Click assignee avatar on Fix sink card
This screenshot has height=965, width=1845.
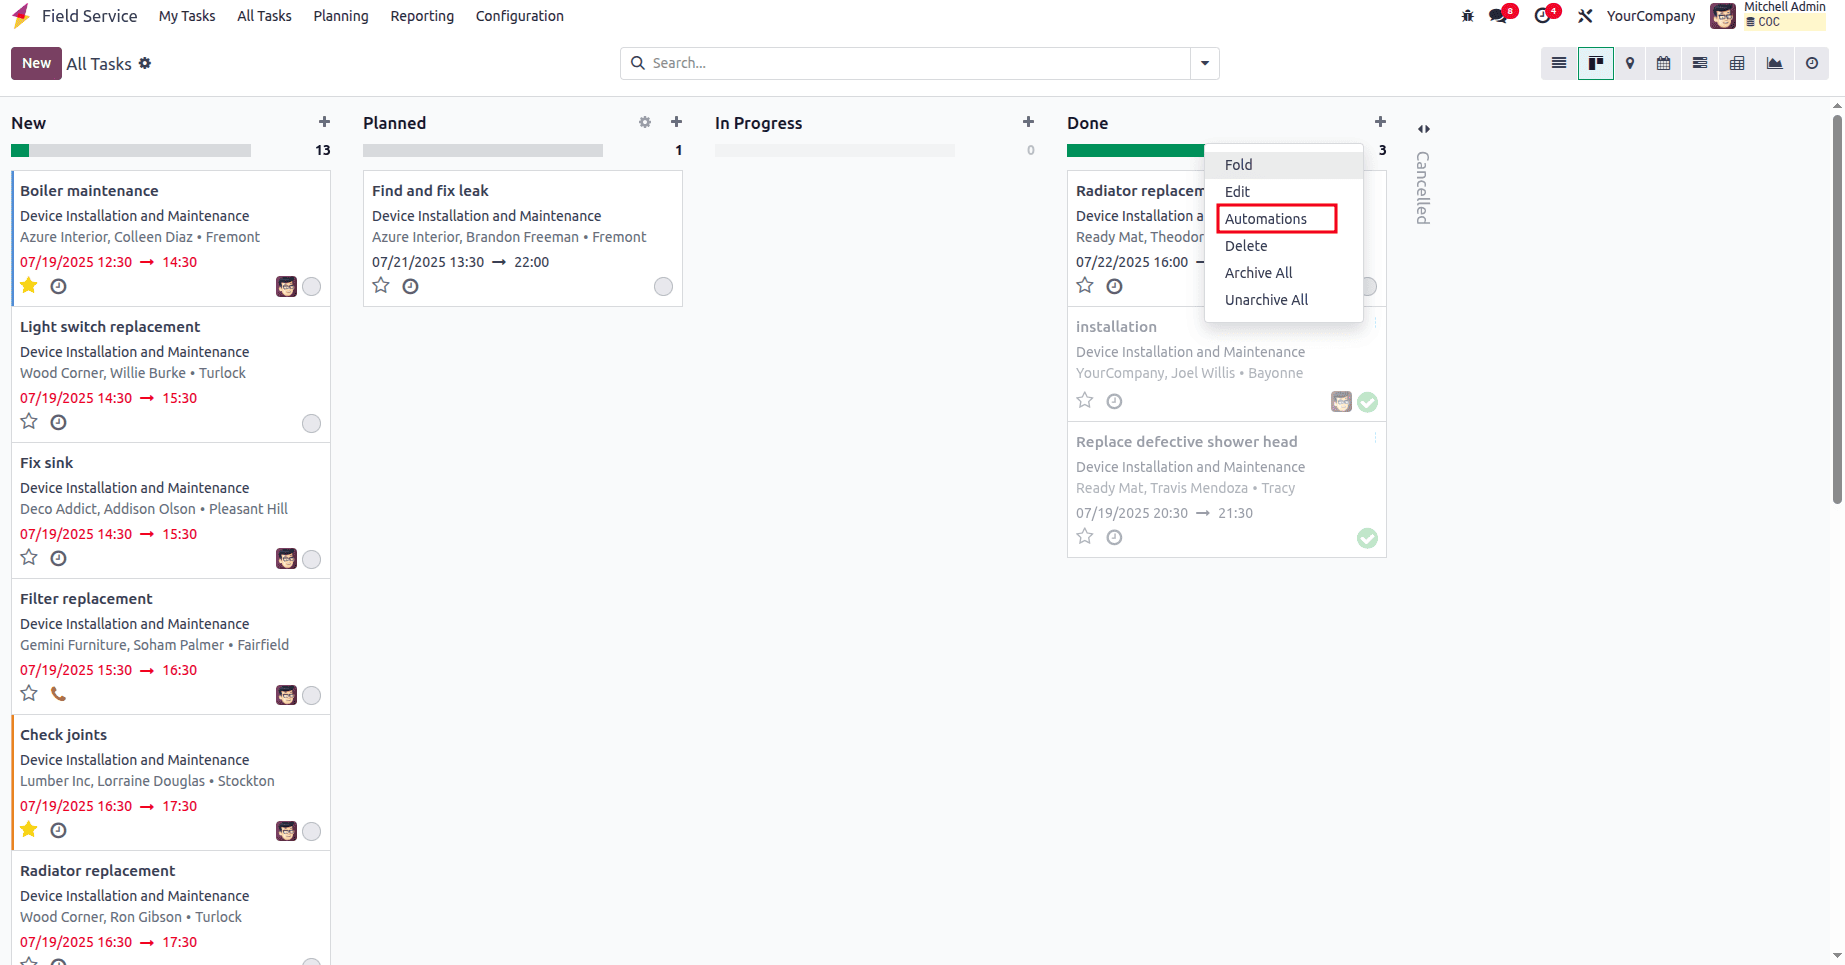click(x=287, y=559)
